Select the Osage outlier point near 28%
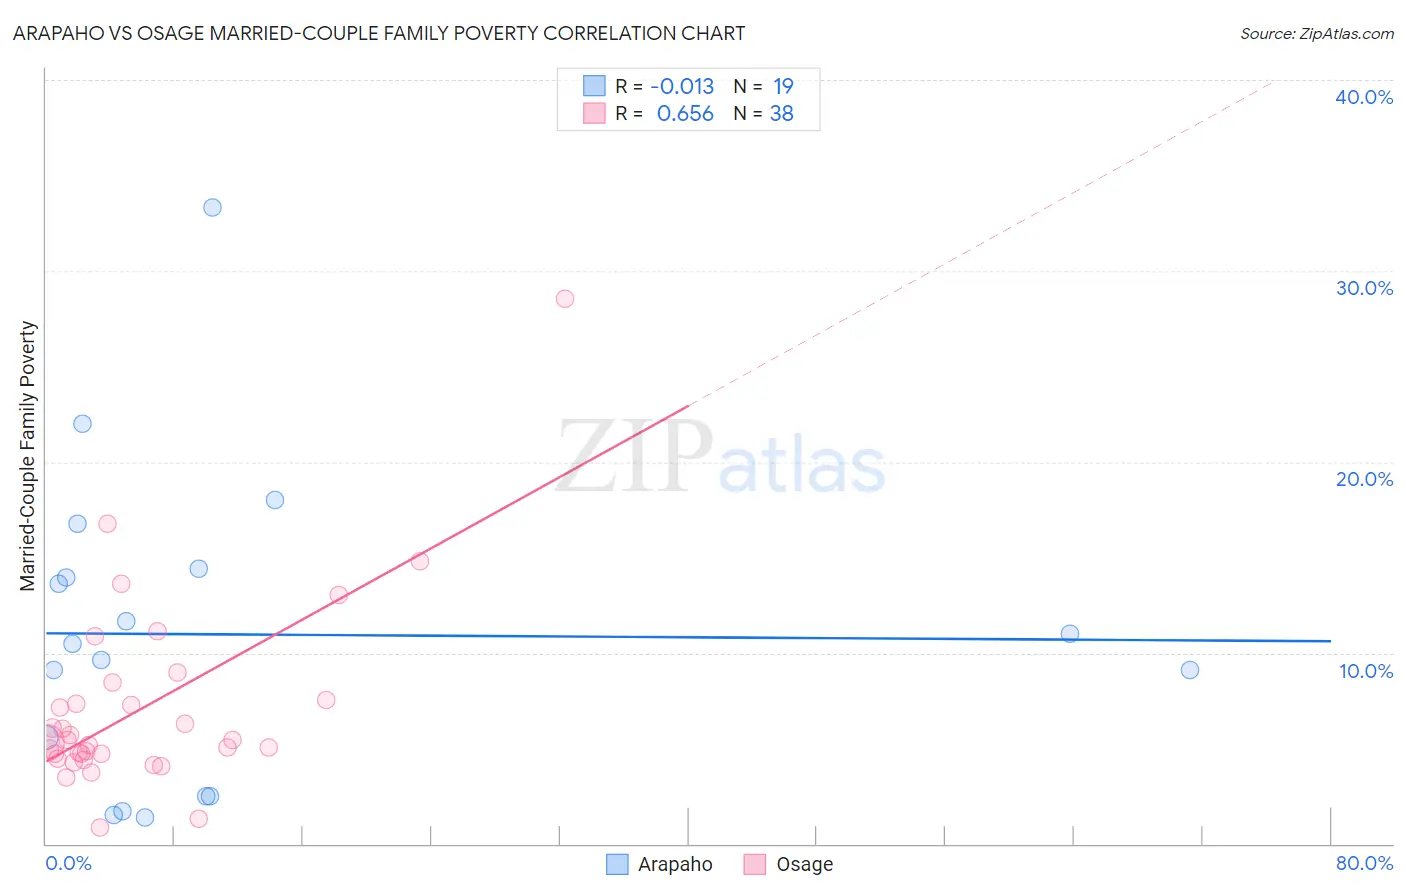The width and height of the screenshot is (1406, 892). tap(565, 299)
